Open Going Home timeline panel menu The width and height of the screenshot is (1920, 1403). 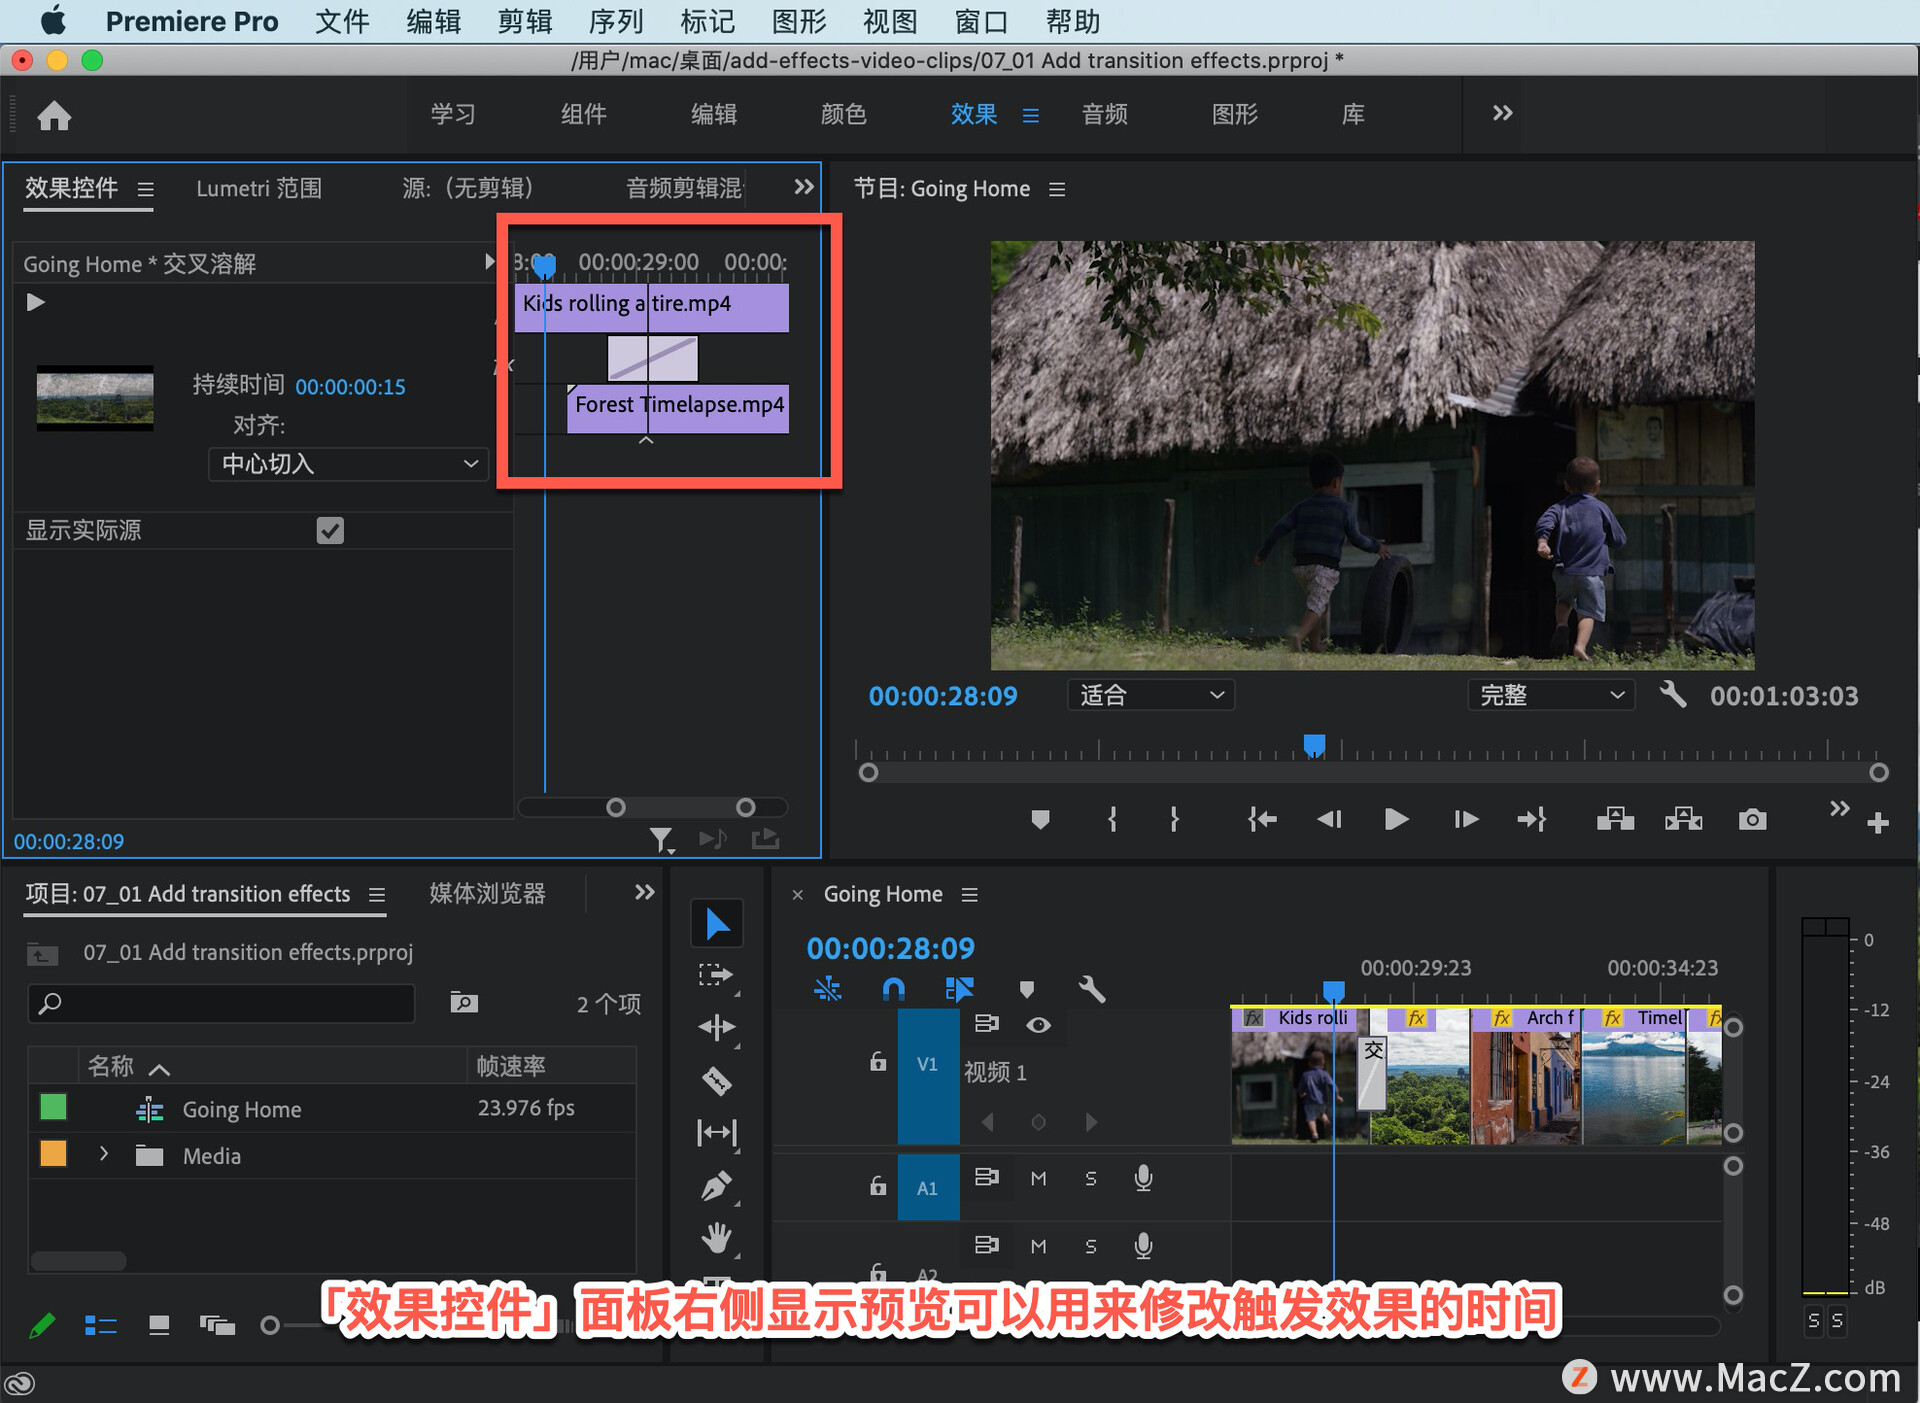[x=969, y=895]
